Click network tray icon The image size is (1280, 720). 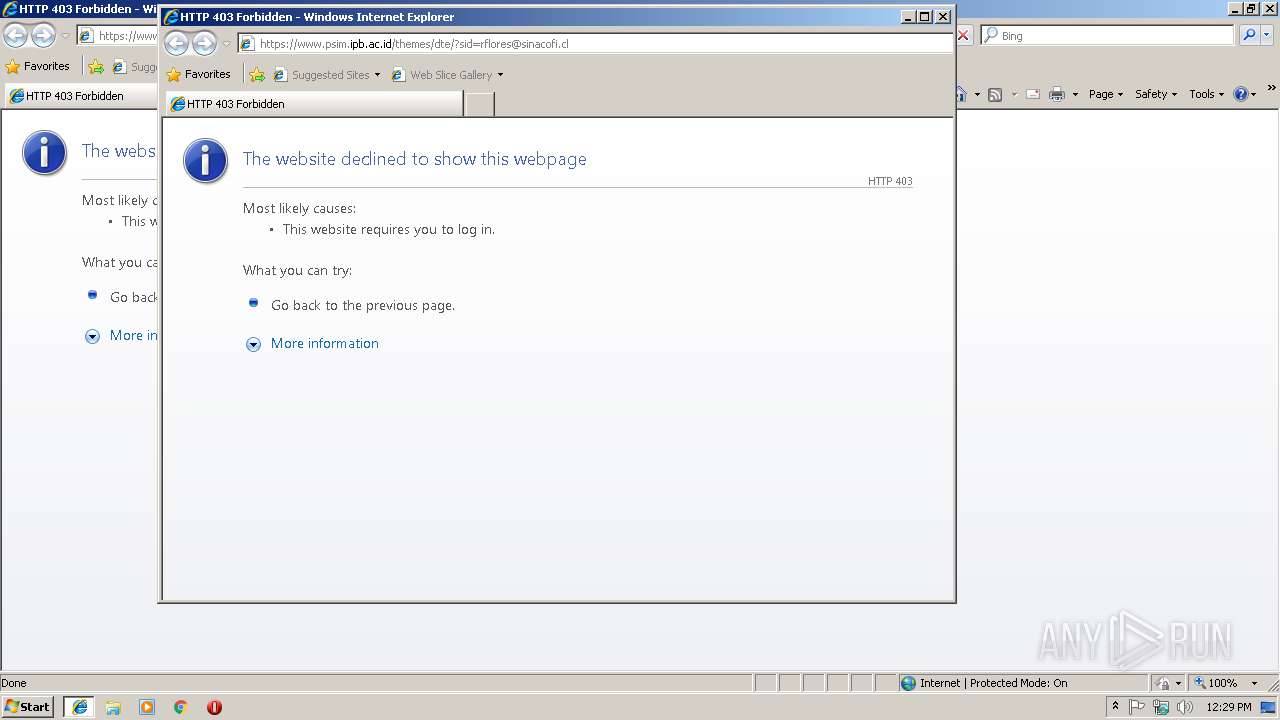click(1161, 707)
